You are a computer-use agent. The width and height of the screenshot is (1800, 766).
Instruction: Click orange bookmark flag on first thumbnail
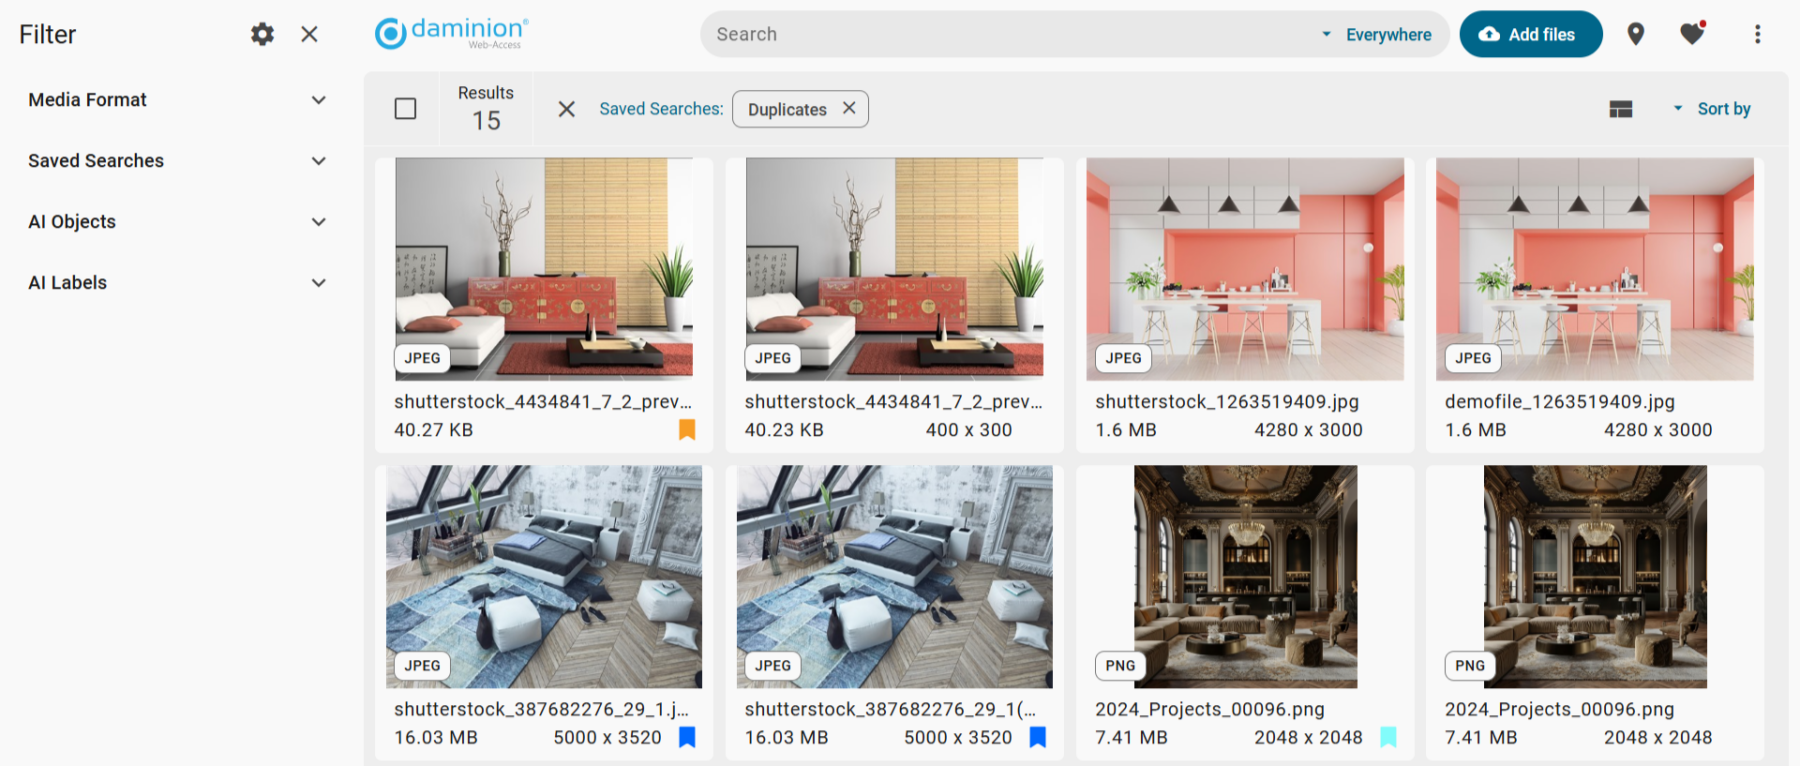[x=687, y=429]
